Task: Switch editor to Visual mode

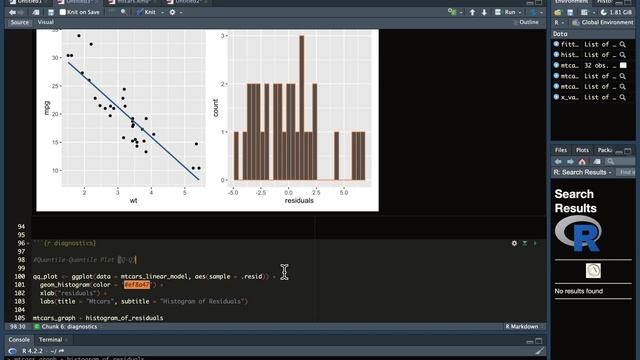Action: (x=46, y=22)
